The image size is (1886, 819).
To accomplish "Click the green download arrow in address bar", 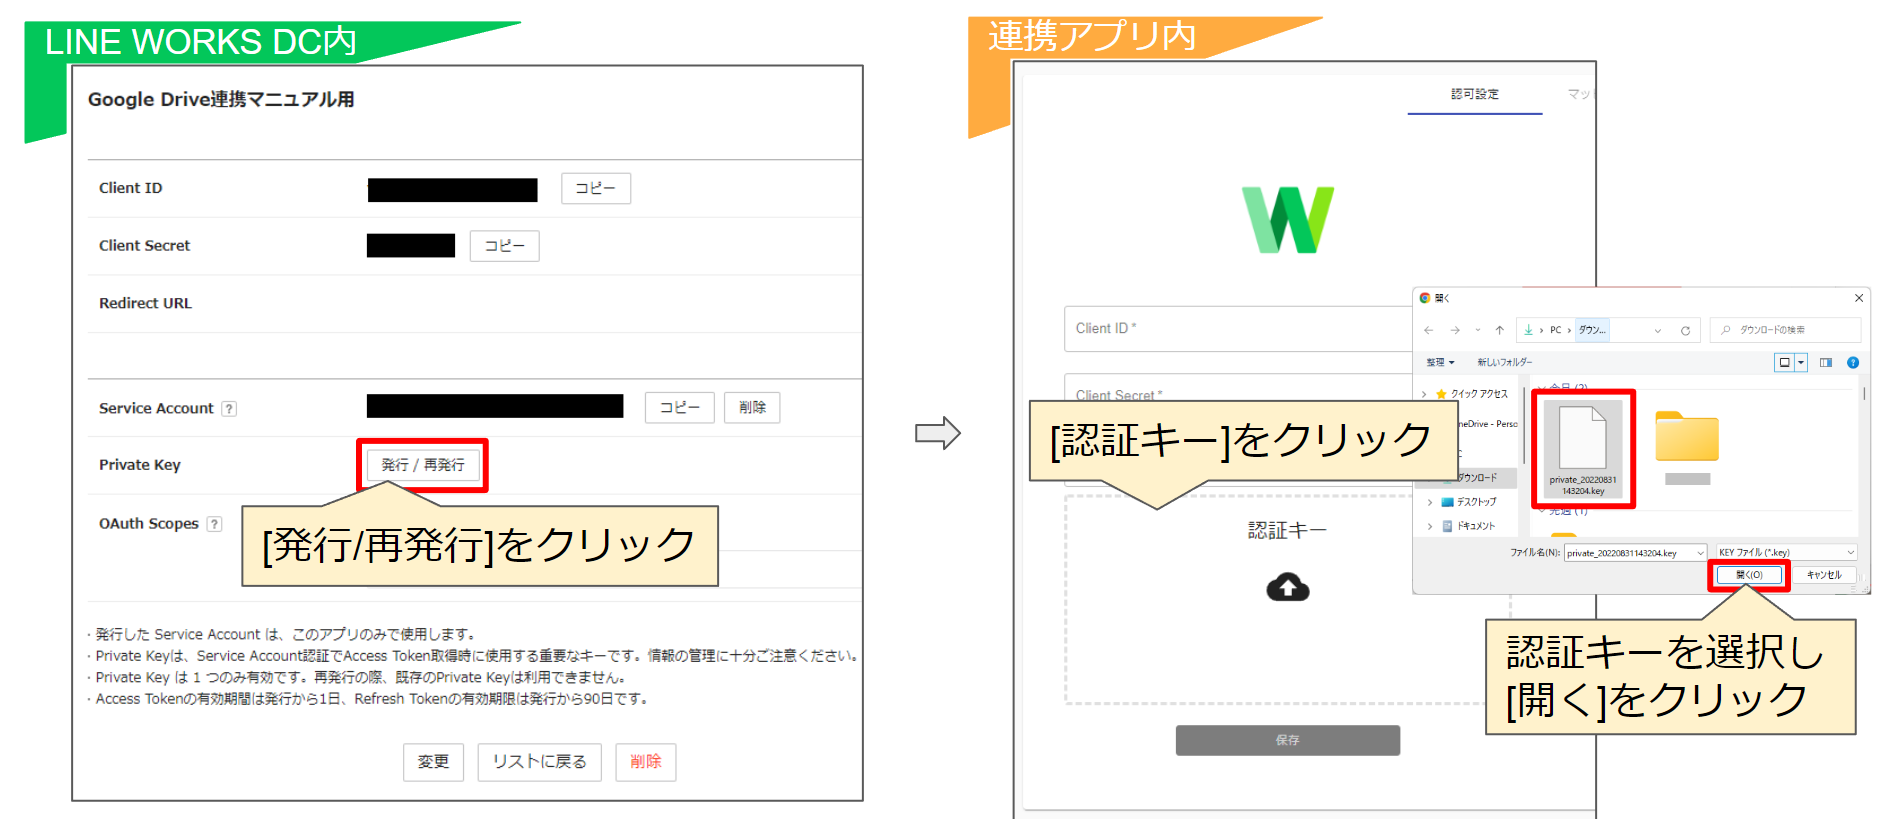I will 1528,330.
